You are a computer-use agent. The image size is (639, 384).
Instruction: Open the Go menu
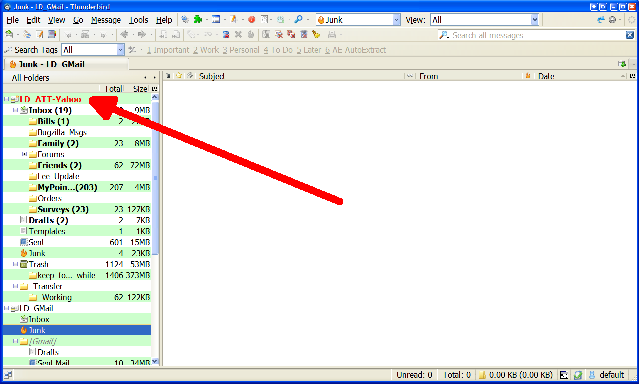point(78,20)
